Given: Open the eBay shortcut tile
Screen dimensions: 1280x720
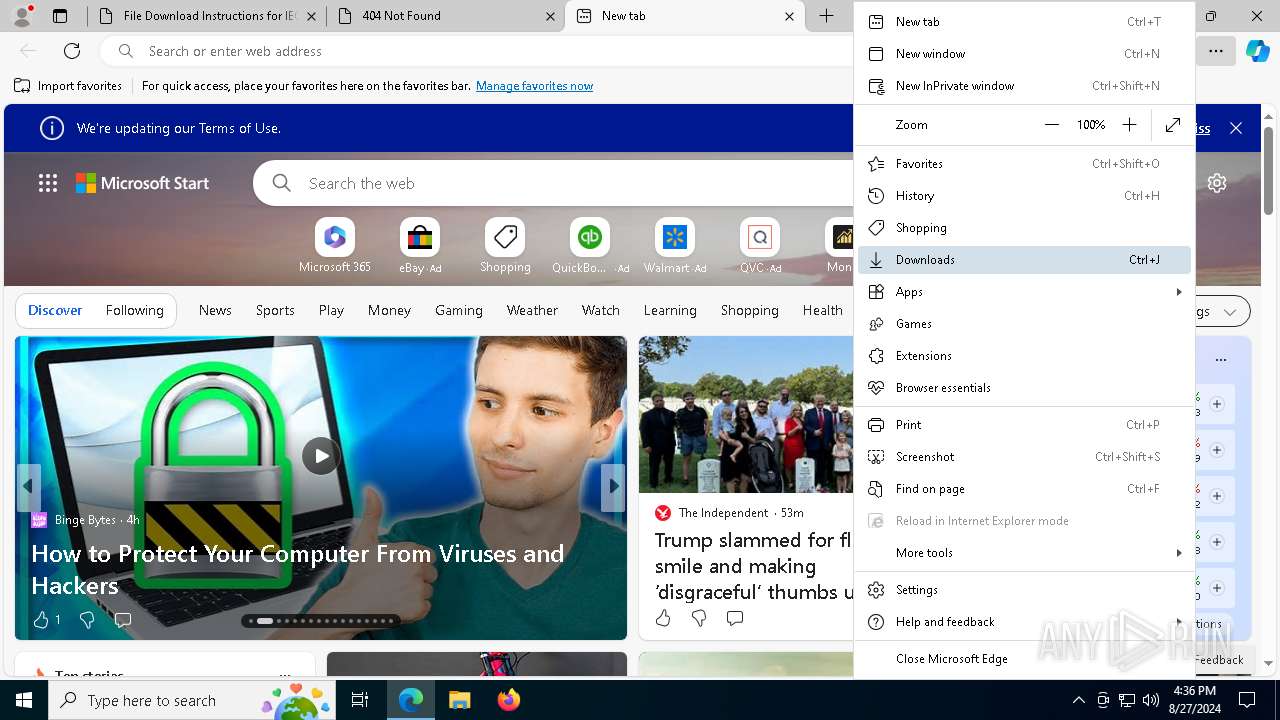Looking at the screenshot, I should (420, 246).
